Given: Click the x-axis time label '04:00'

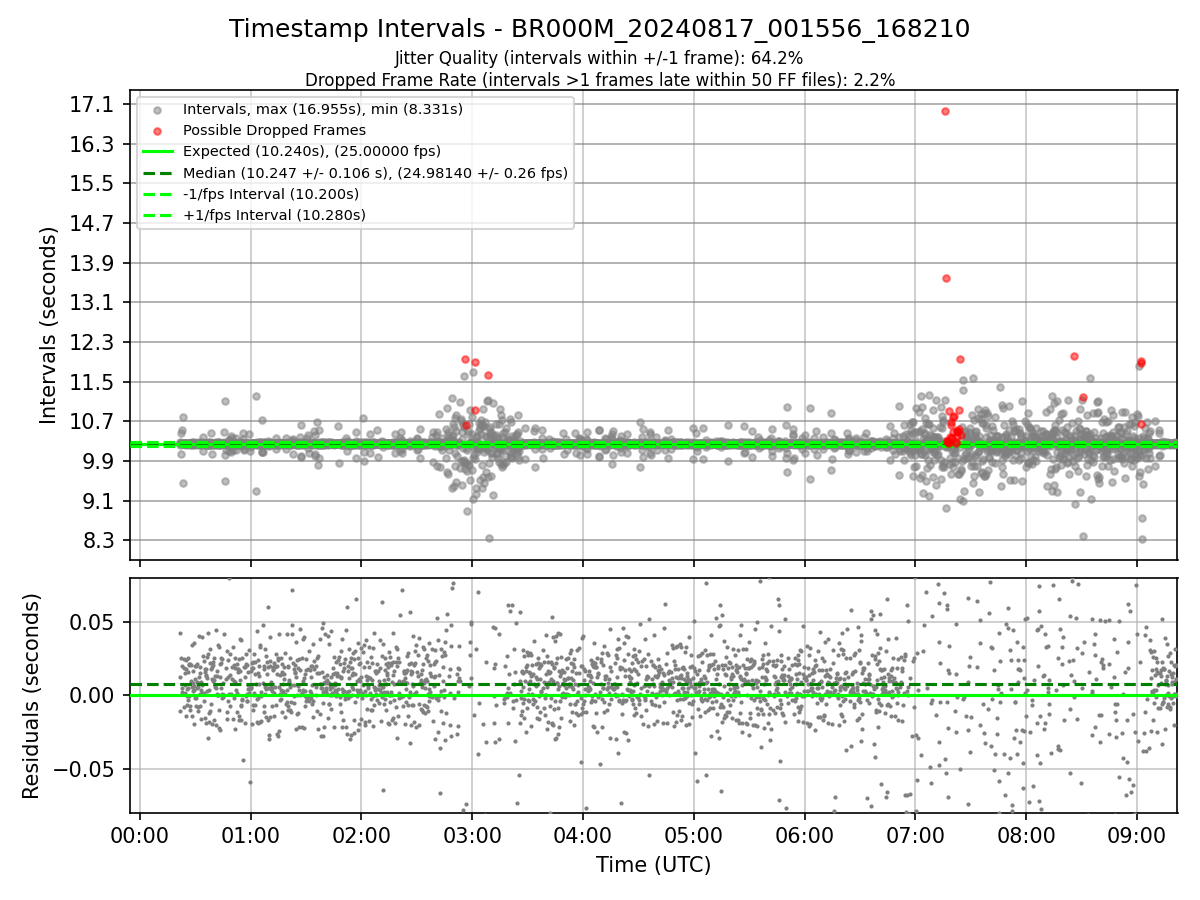Looking at the screenshot, I should click(582, 835).
